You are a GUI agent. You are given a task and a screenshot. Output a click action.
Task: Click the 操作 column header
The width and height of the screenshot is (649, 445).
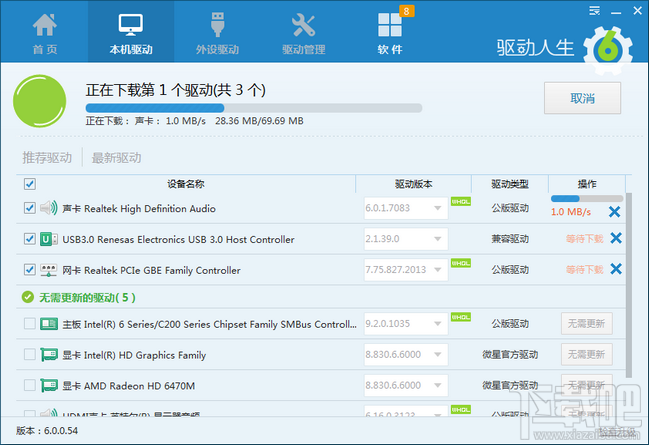click(587, 184)
